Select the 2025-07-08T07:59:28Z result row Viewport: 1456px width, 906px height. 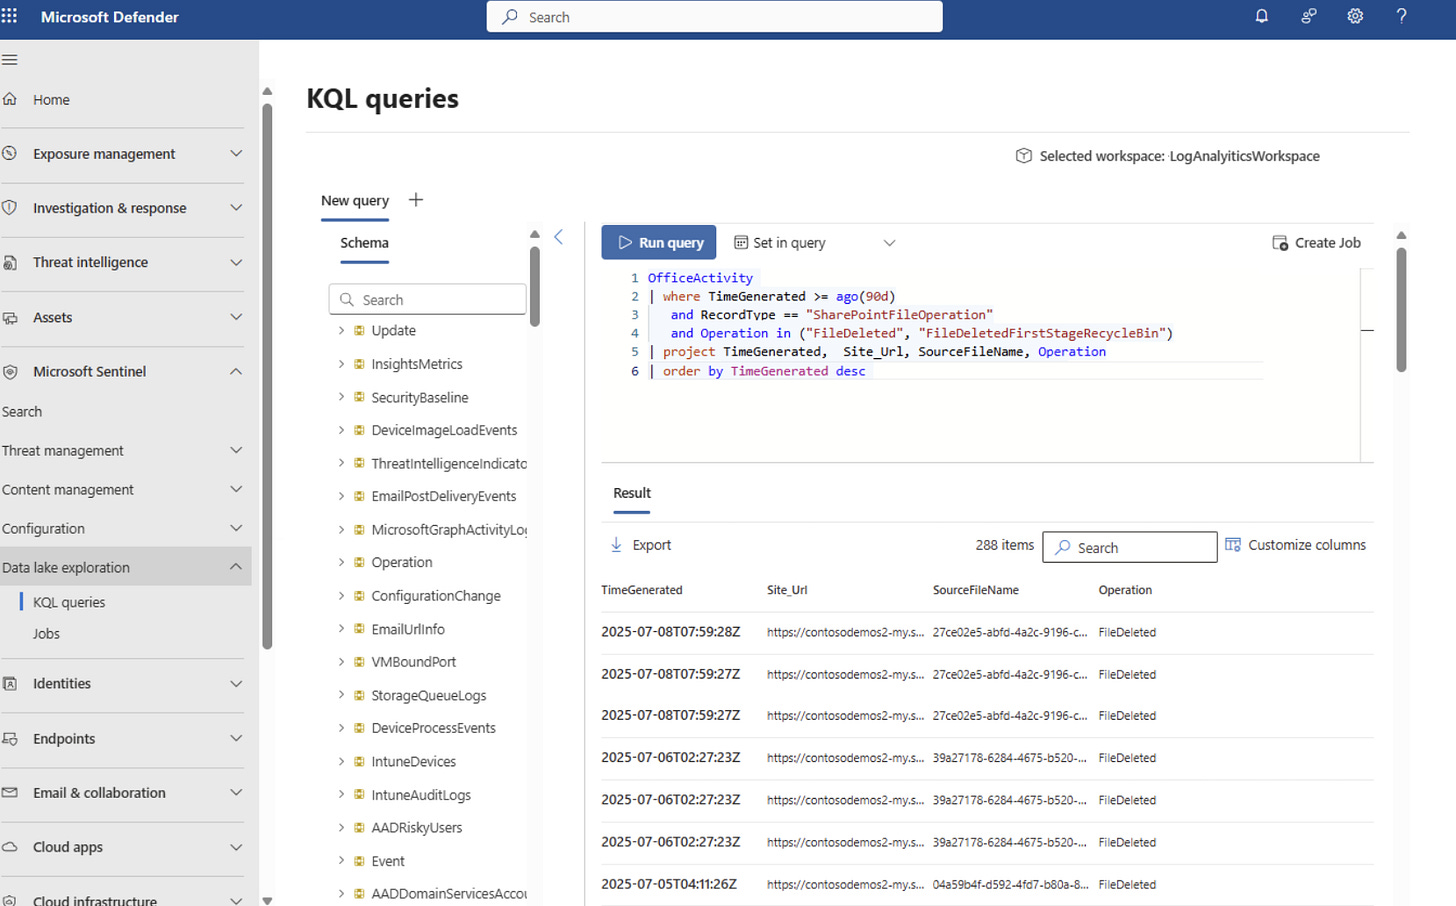coord(987,632)
